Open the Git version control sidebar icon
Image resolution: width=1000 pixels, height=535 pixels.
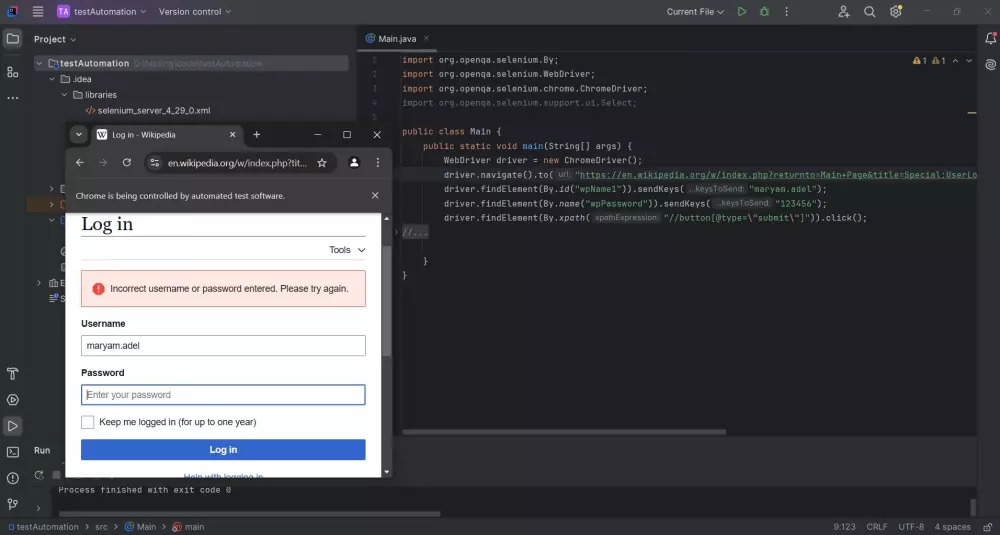click(x=12, y=504)
